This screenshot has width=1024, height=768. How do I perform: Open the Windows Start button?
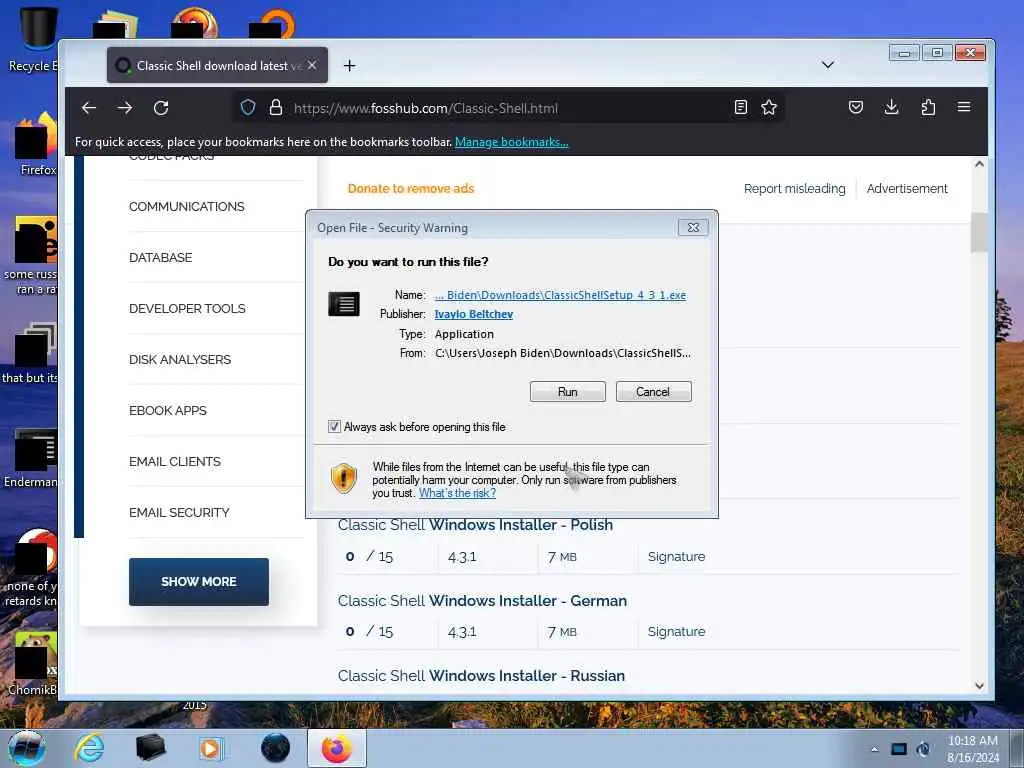pyautogui.click(x=27, y=748)
